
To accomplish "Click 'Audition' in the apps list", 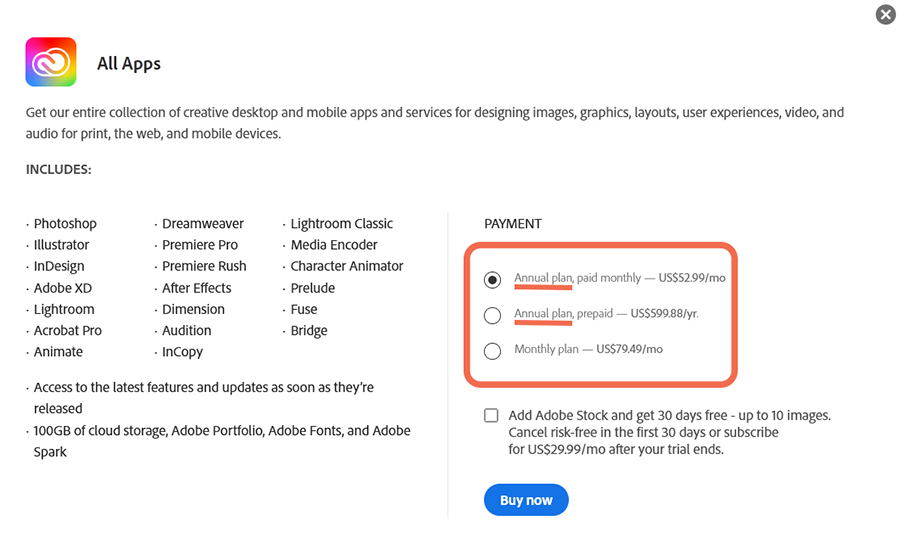I will [x=187, y=330].
